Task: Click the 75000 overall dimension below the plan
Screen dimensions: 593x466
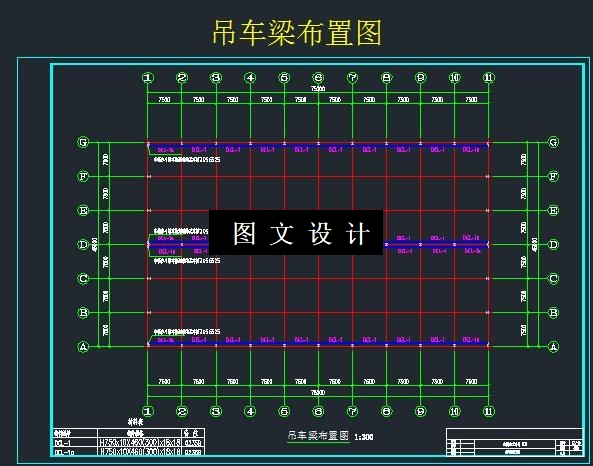Action: point(318,393)
